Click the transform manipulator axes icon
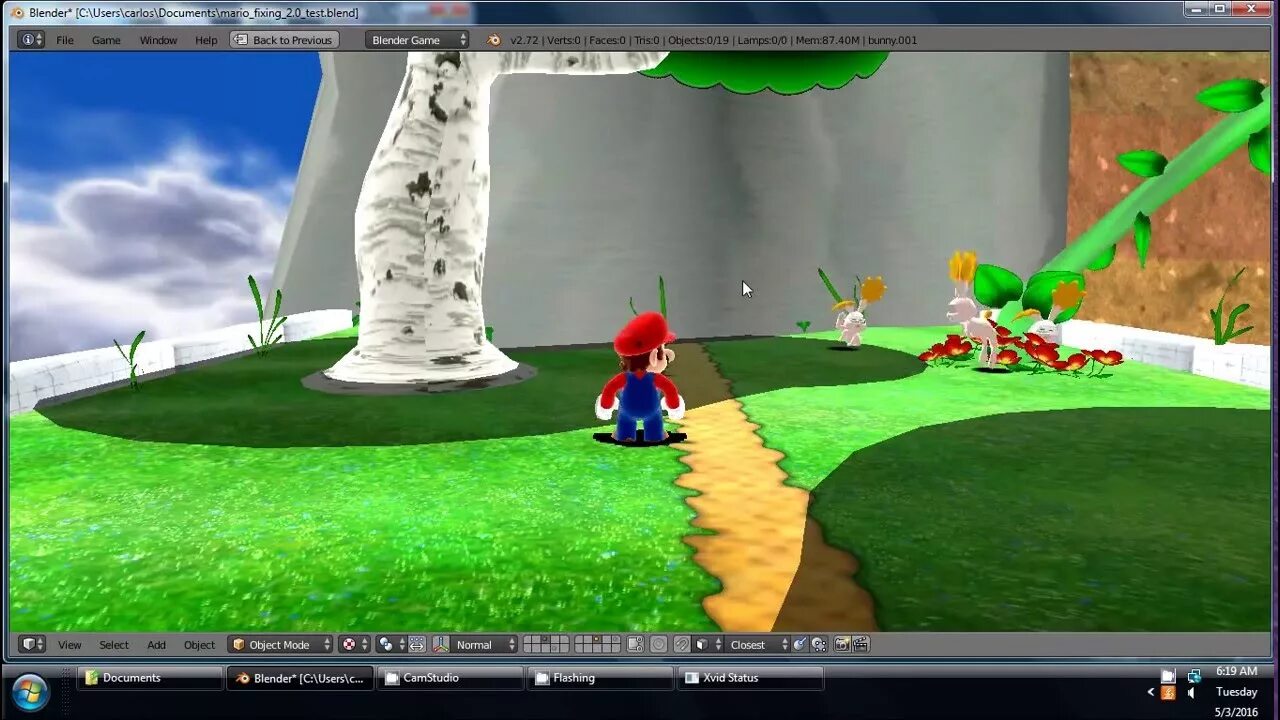Image resolution: width=1280 pixels, height=720 pixels. pos(441,645)
